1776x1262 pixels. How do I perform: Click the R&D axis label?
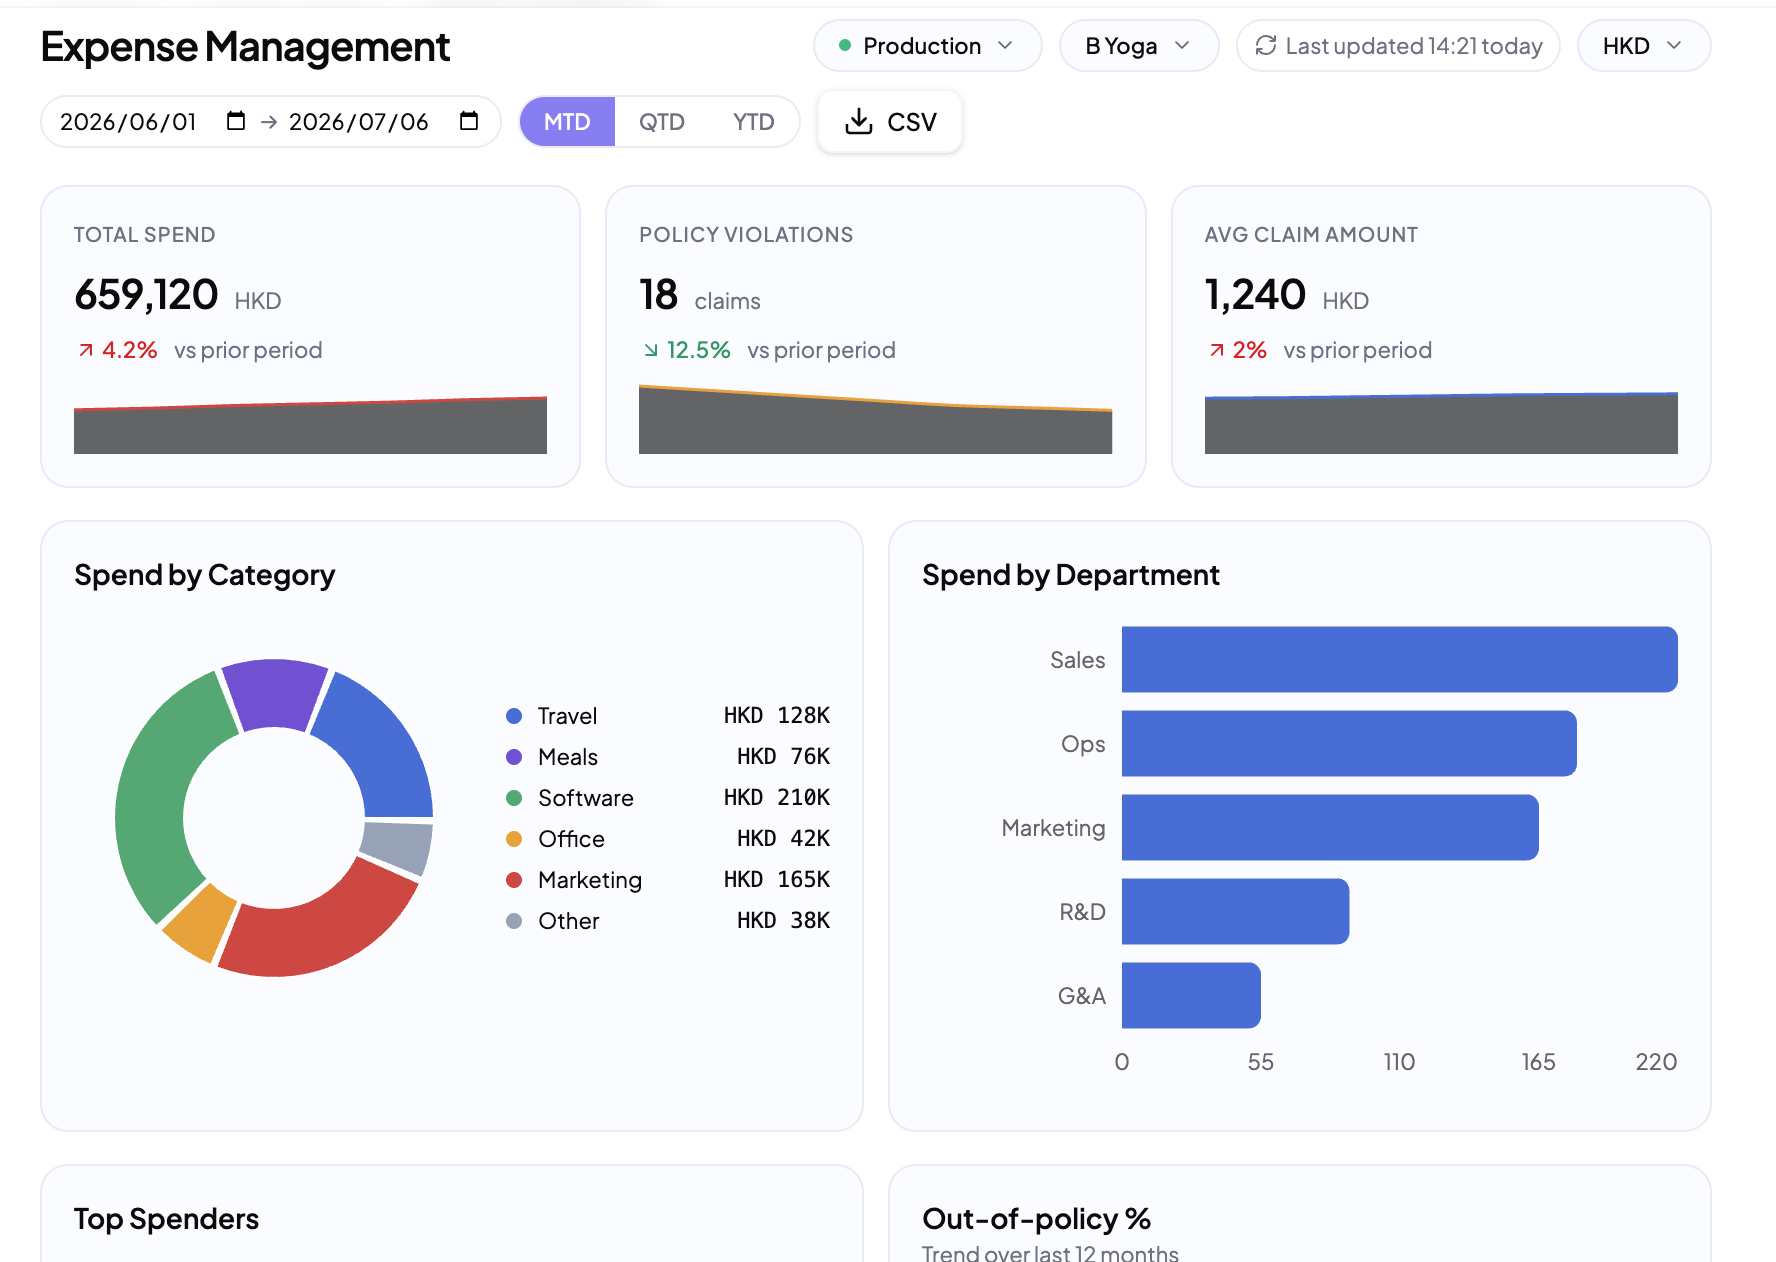pos(1082,912)
